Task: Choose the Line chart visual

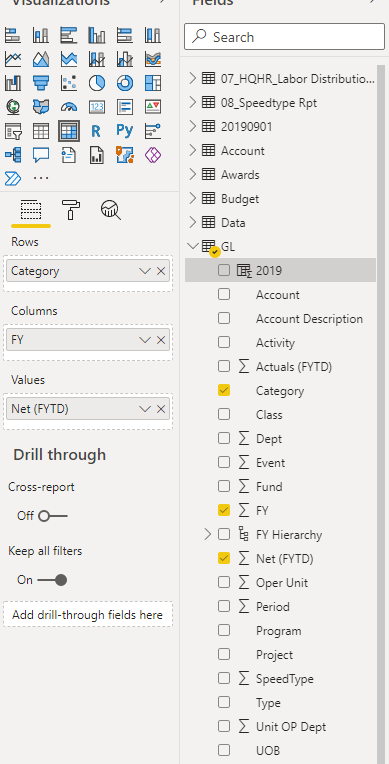Action: point(13,59)
